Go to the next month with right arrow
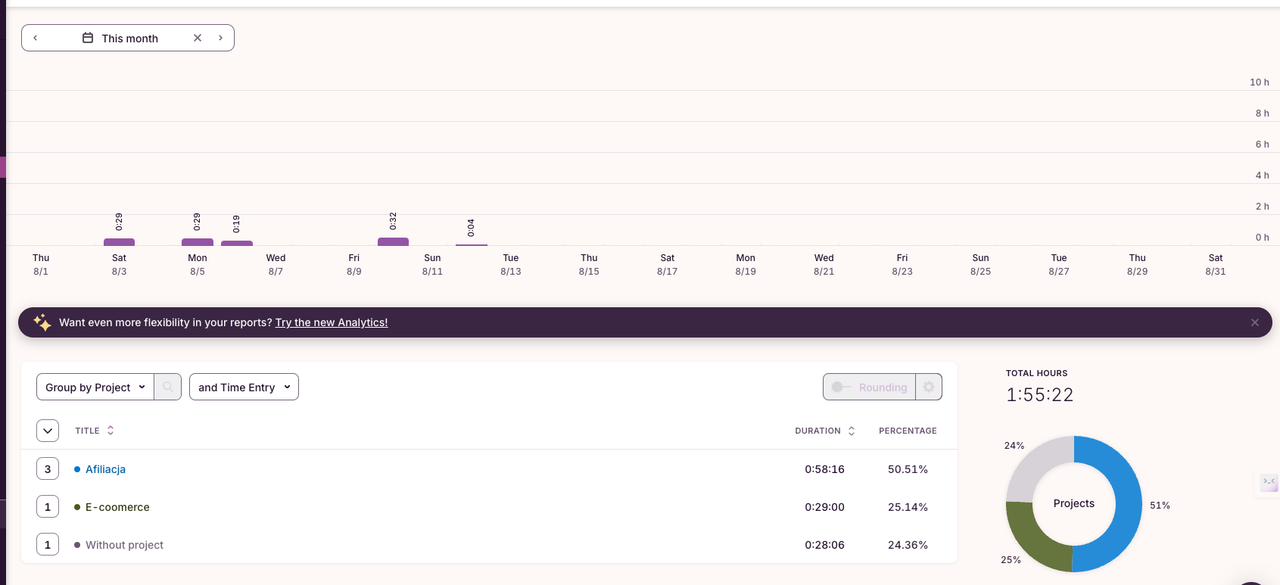Screen dimensions: 1280x585 (x=220, y=38)
